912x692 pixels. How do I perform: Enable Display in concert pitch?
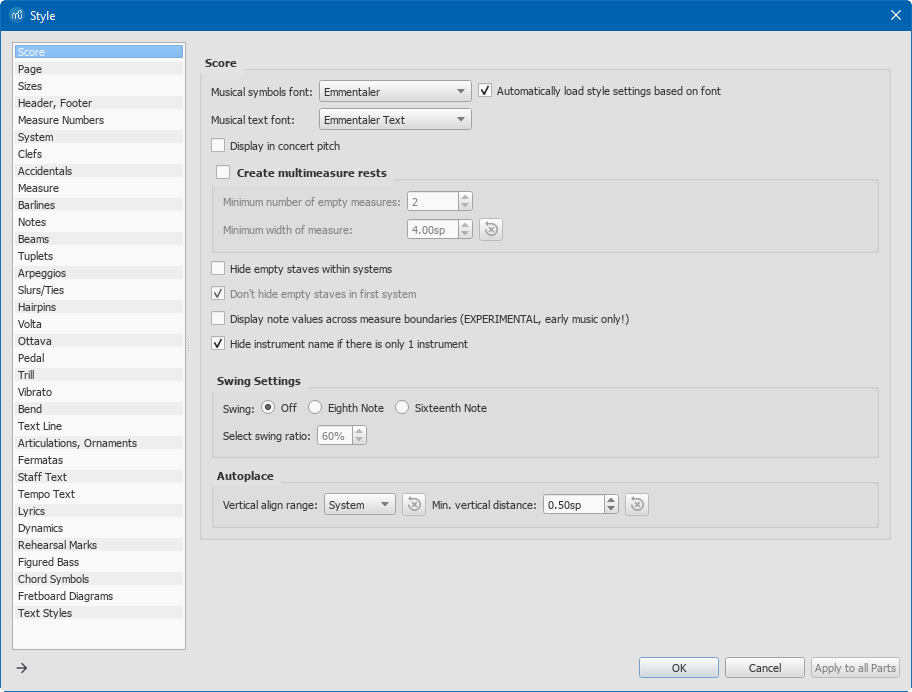click(x=219, y=146)
